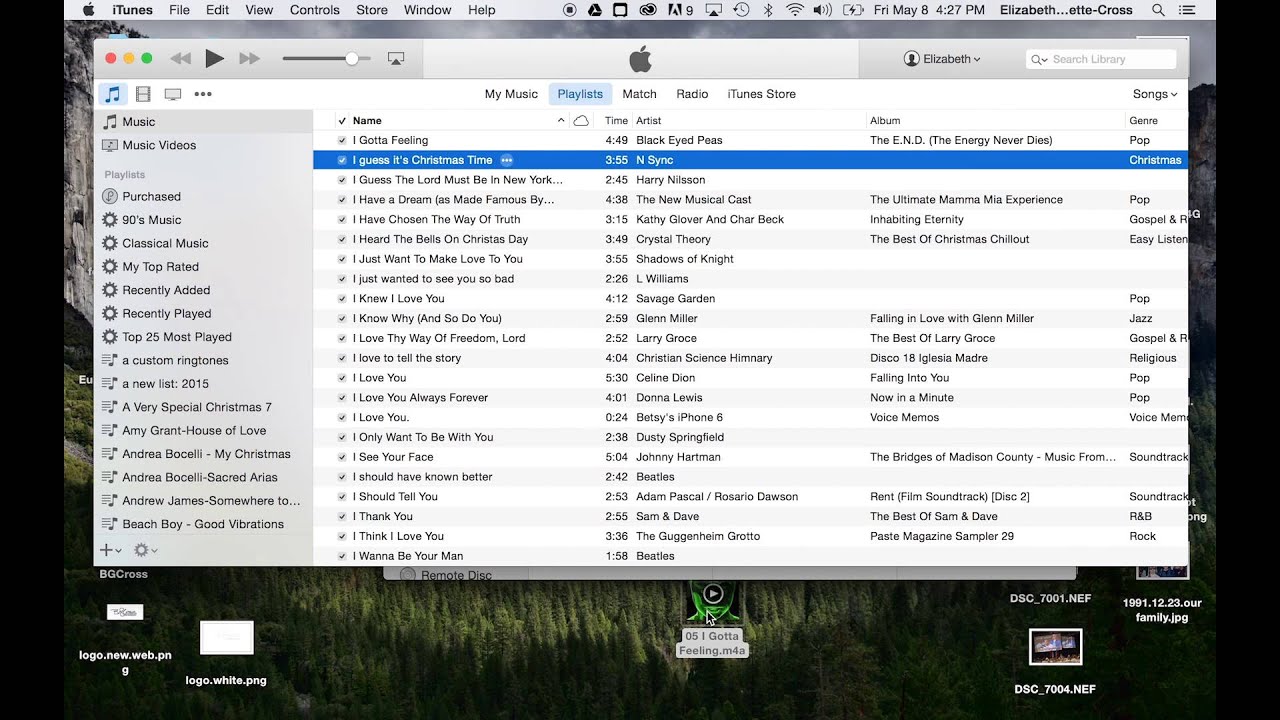The height and width of the screenshot is (720, 1280).
Task: Open the Time Machine menu bar icon
Action: click(x=741, y=10)
